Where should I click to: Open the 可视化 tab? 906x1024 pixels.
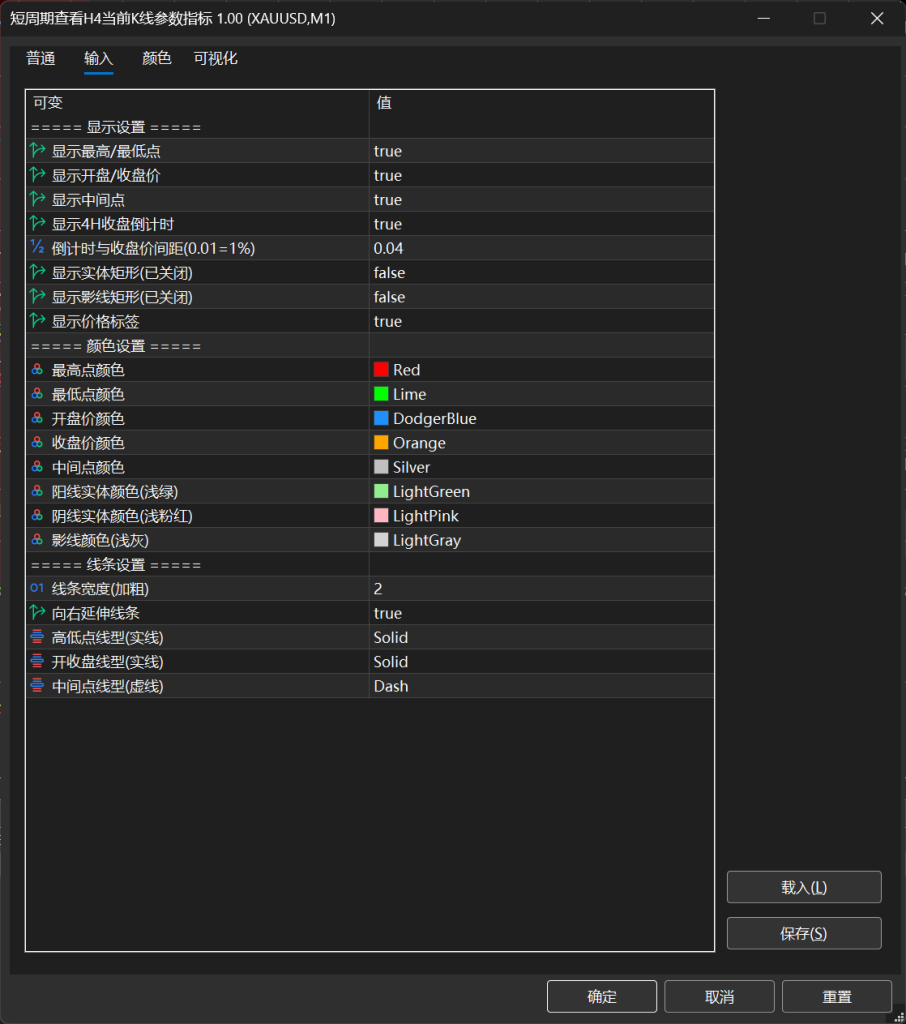(x=215, y=58)
